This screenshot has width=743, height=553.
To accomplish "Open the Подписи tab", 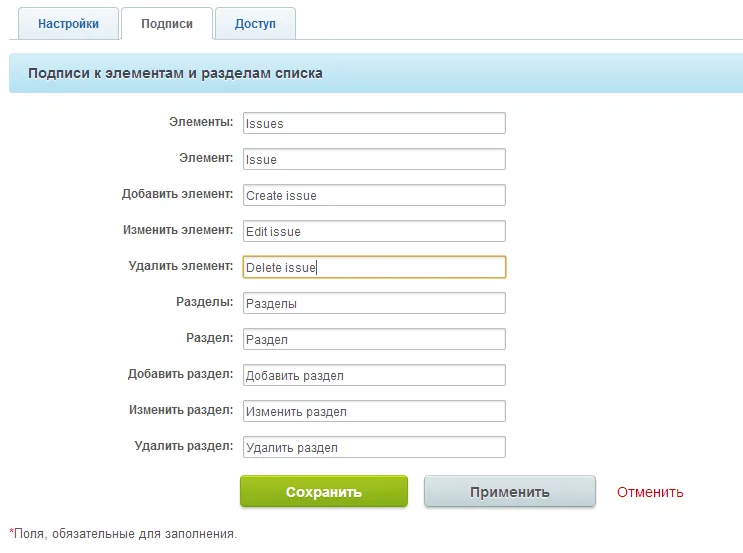I will [x=167, y=24].
